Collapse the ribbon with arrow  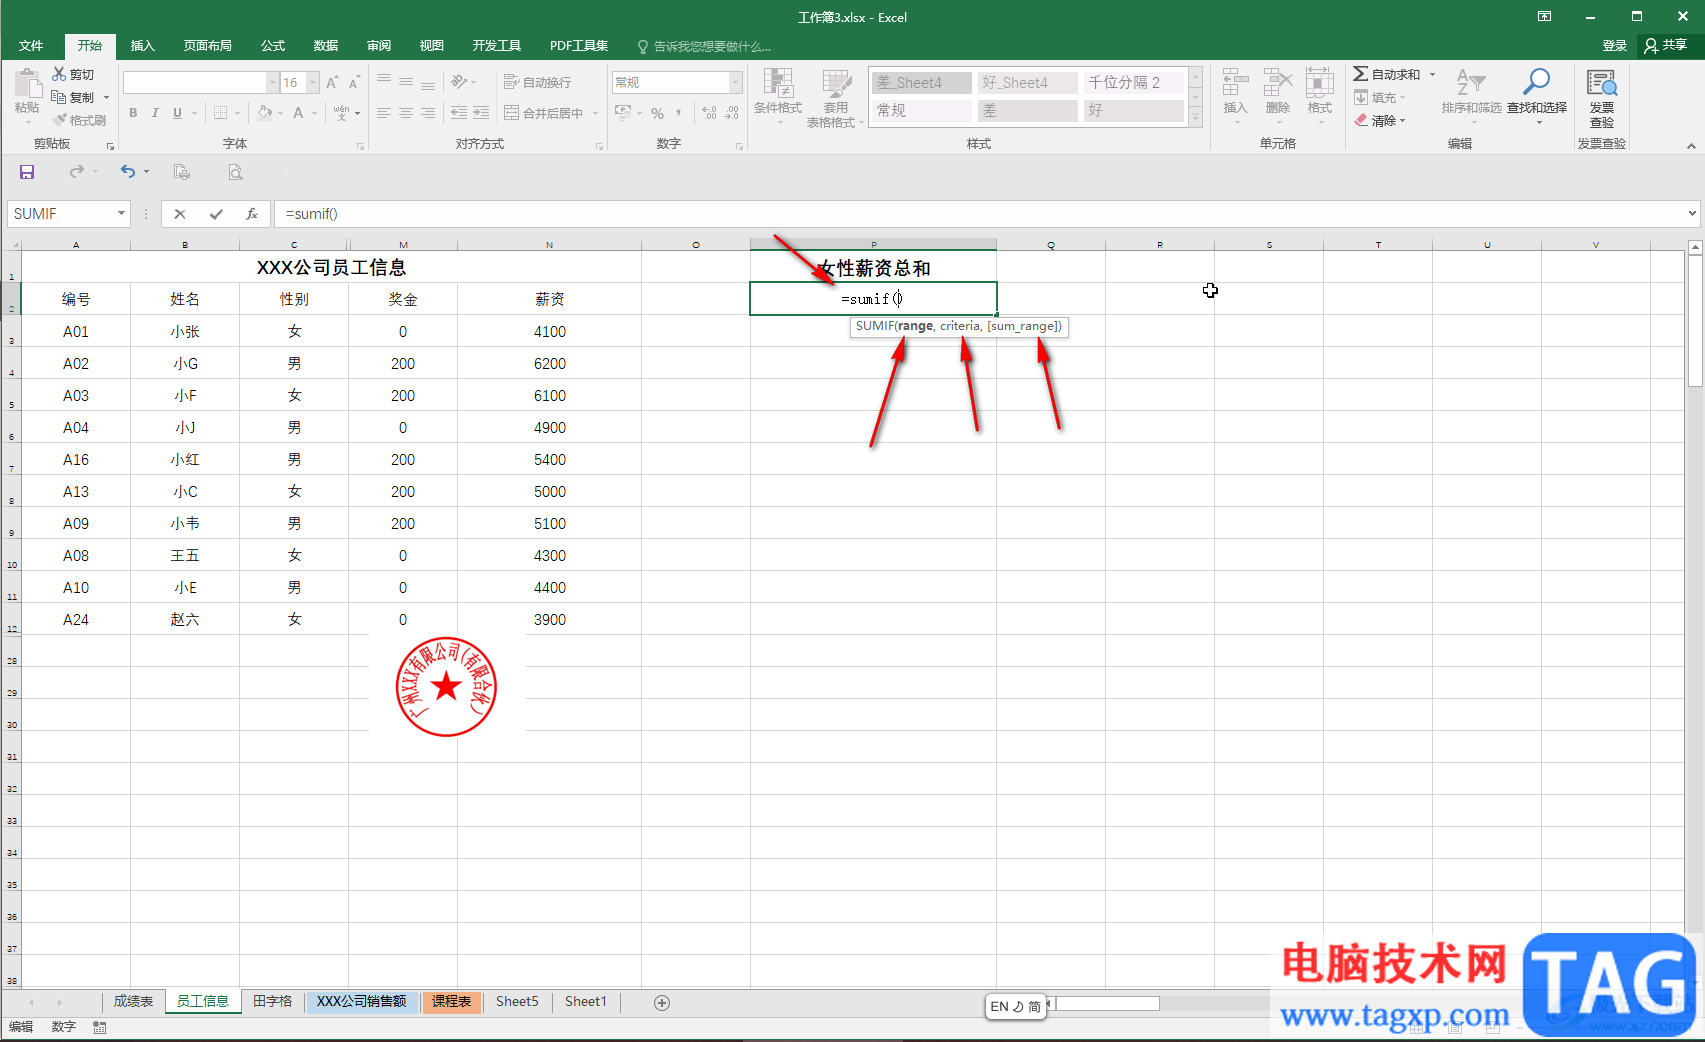coord(1691,146)
